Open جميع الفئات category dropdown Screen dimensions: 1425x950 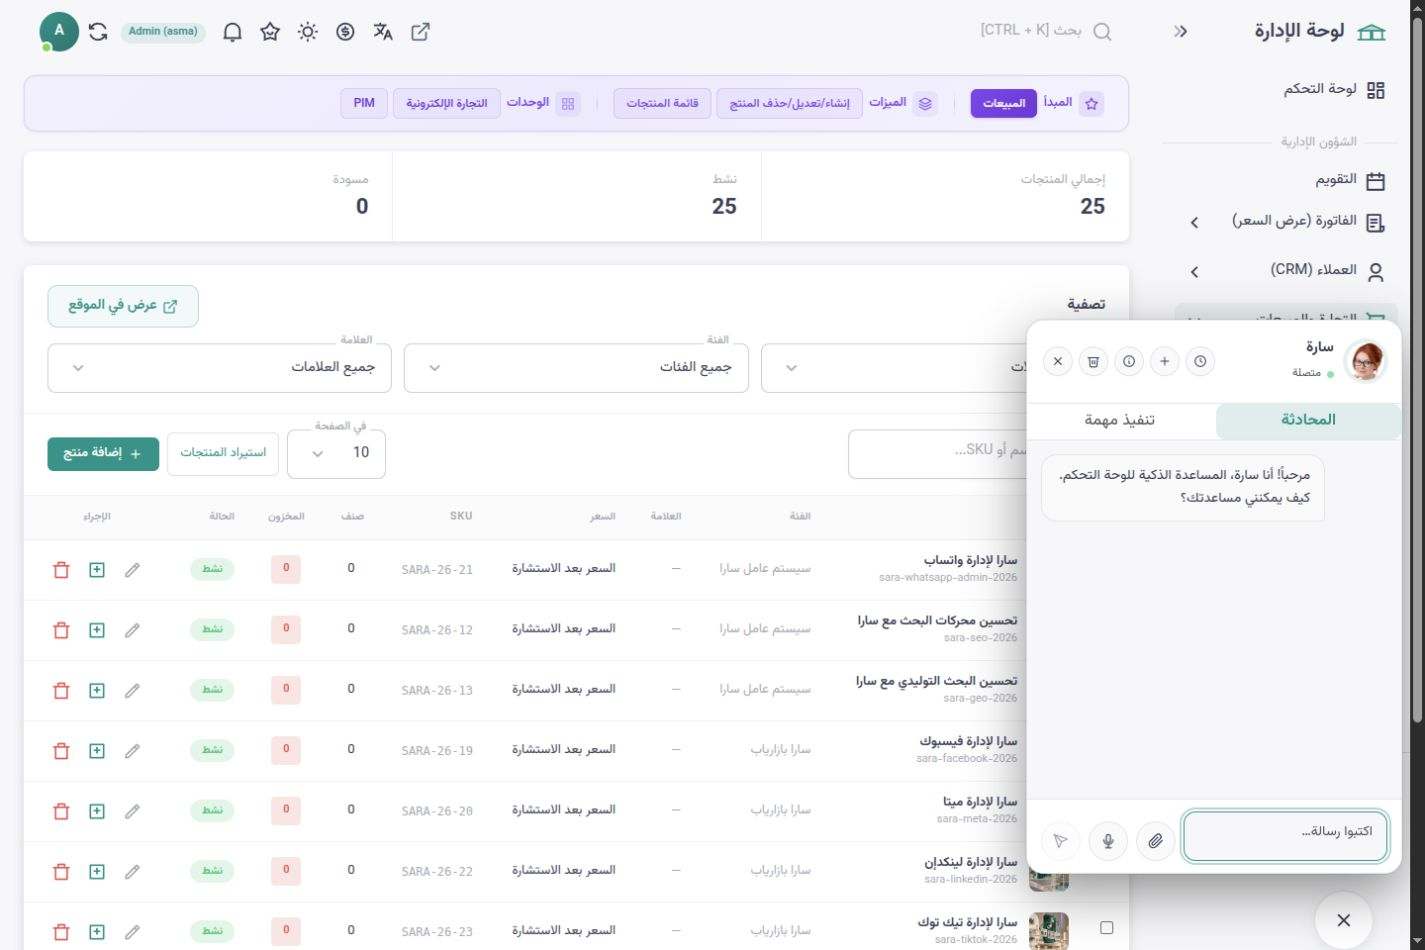576,368
